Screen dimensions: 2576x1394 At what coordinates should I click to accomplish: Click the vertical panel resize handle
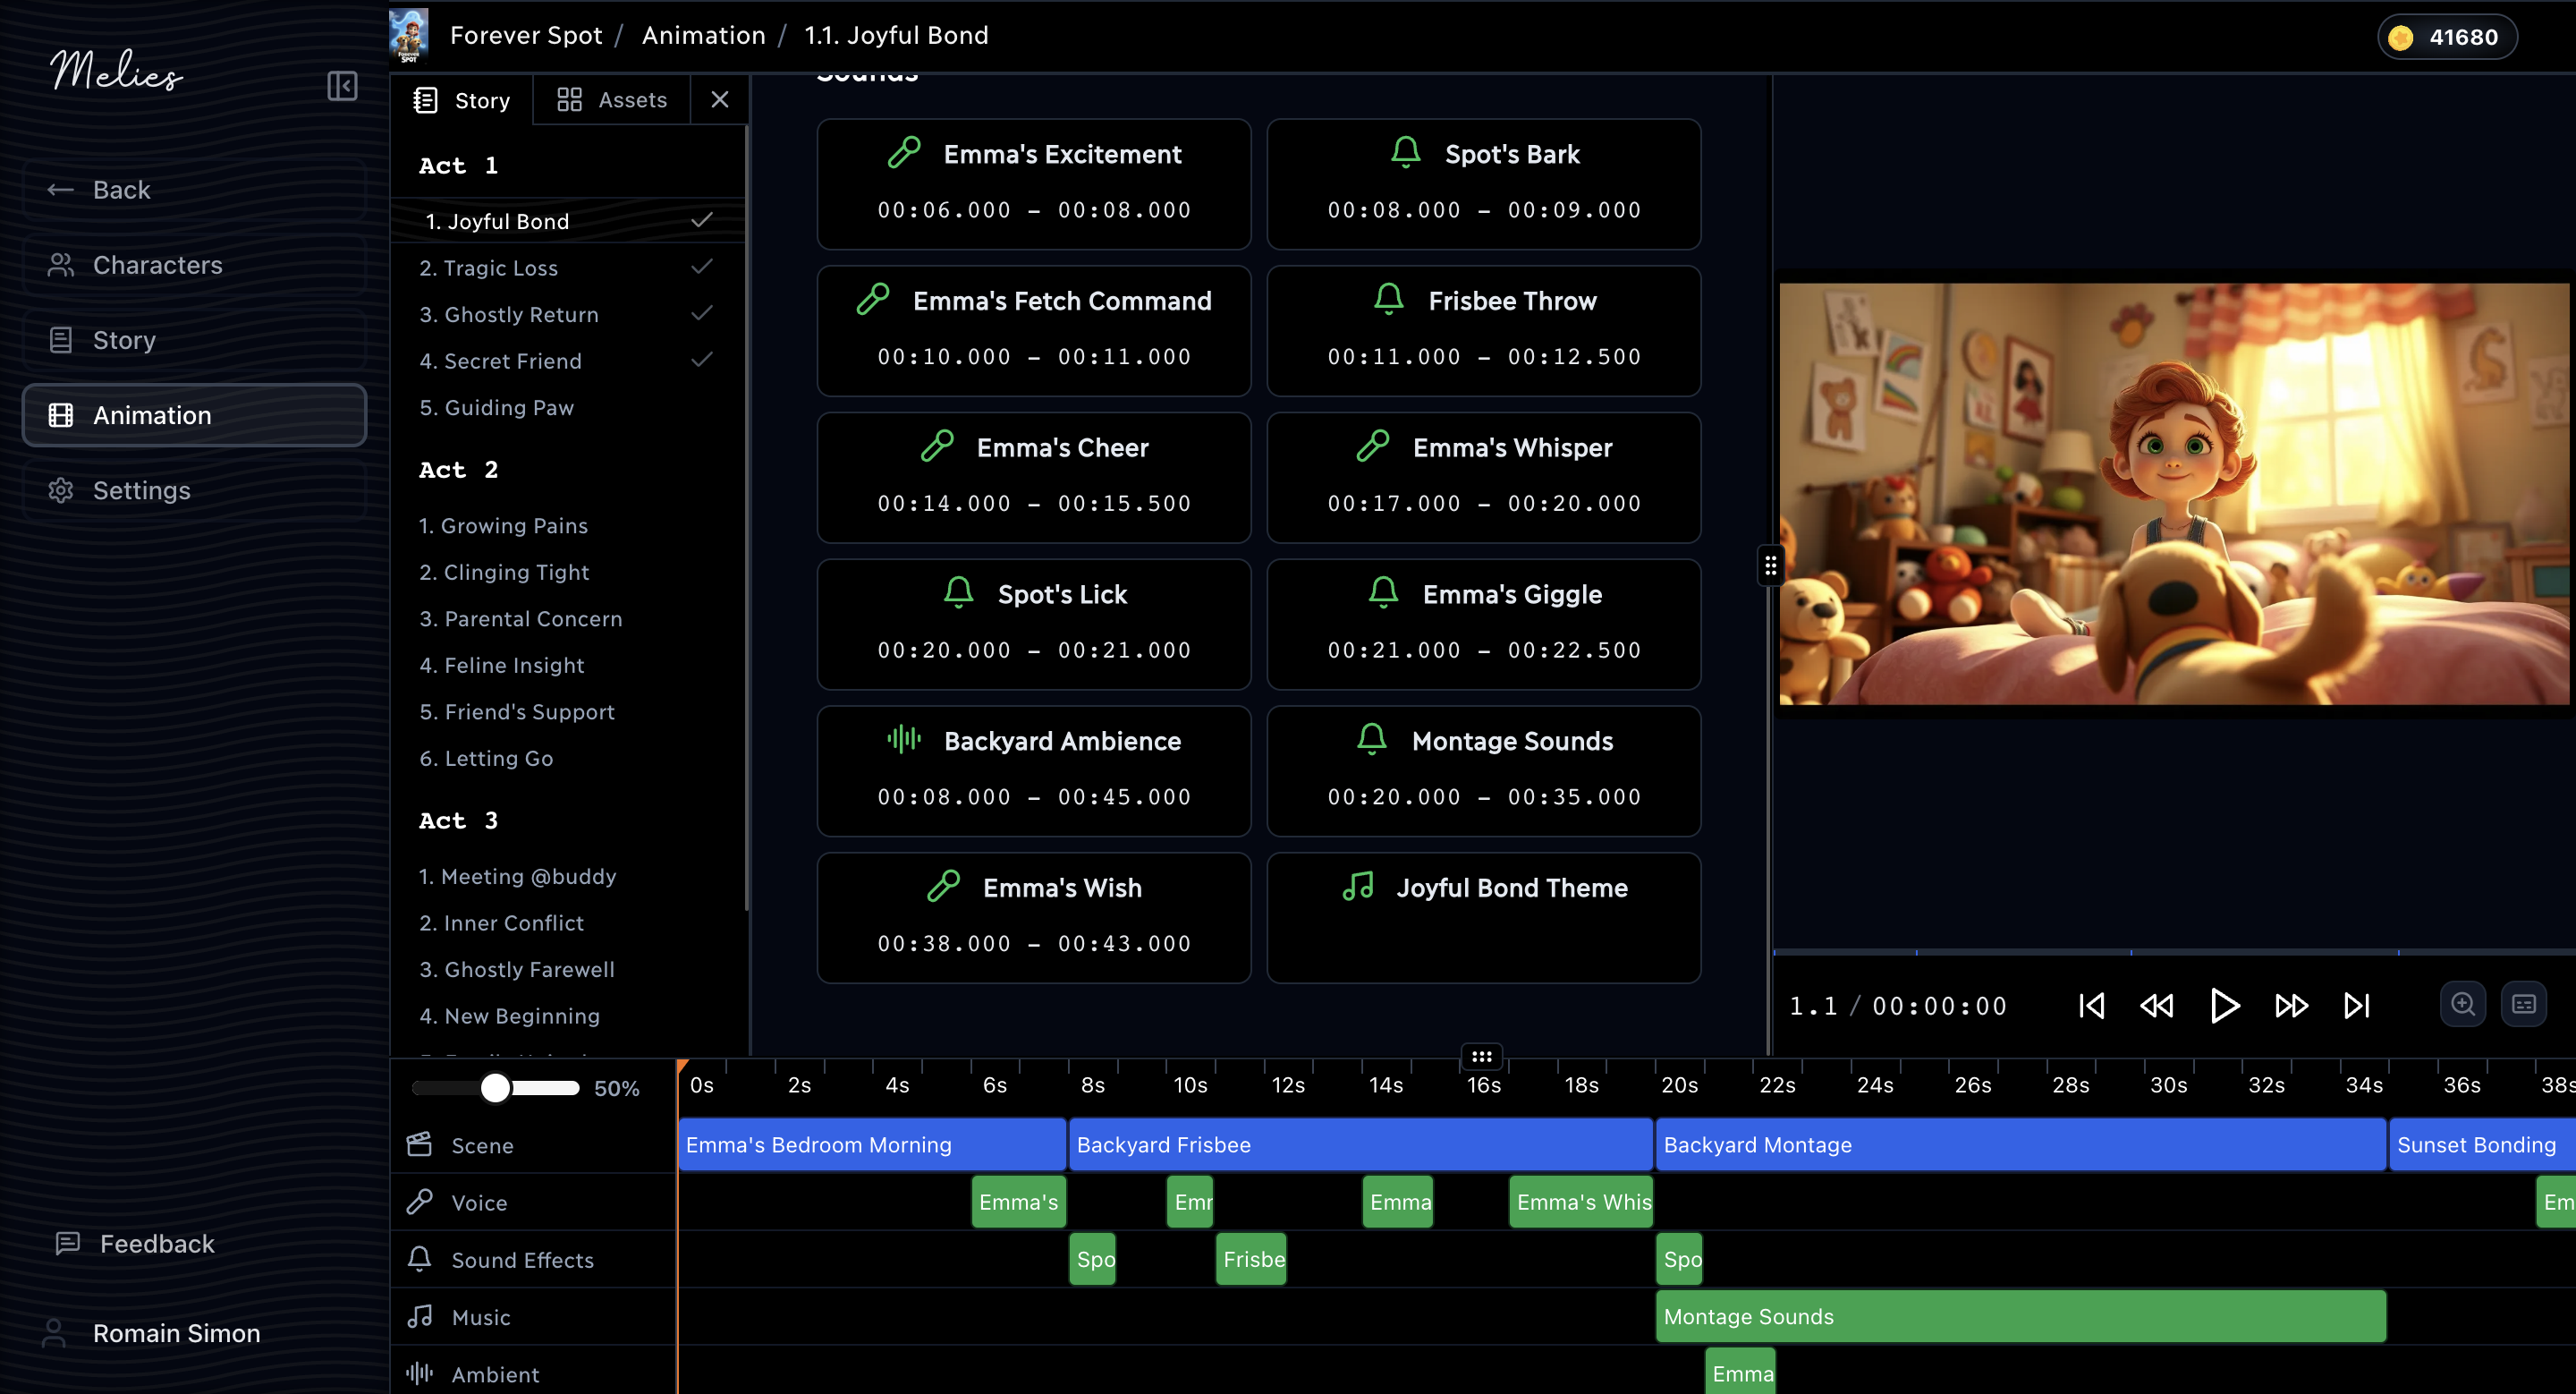pyautogui.click(x=1770, y=566)
